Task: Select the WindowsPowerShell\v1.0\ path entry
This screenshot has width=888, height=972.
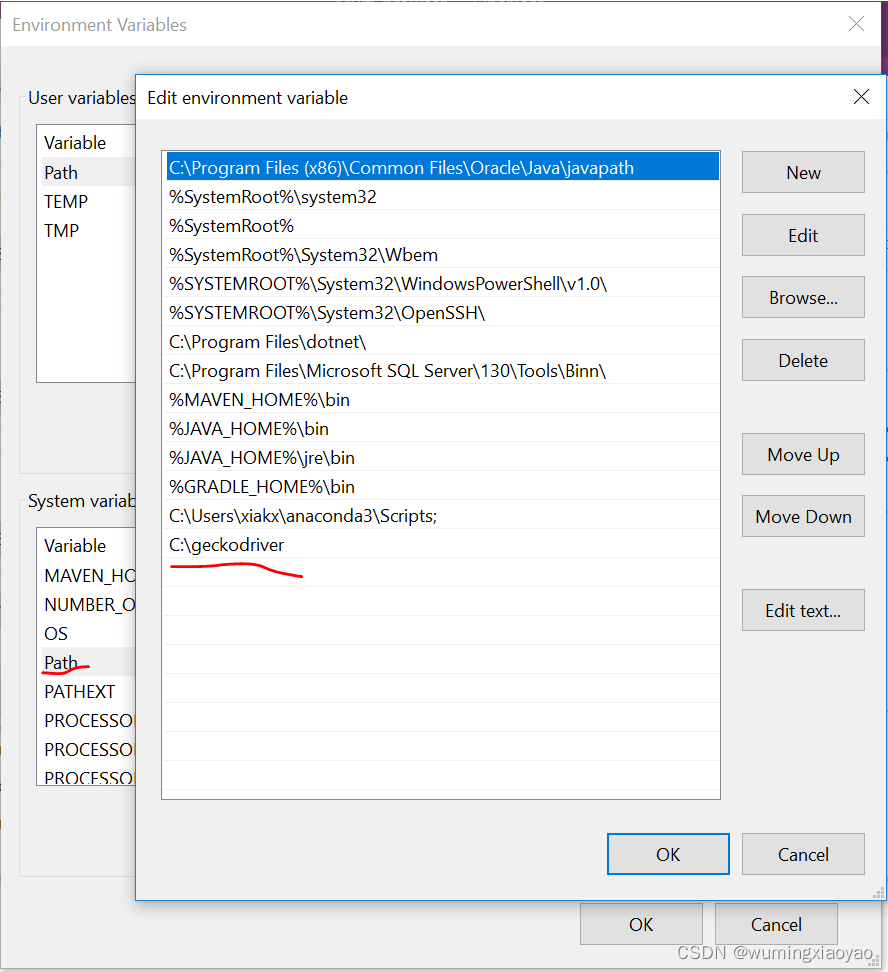Action: tap(443, 284)
